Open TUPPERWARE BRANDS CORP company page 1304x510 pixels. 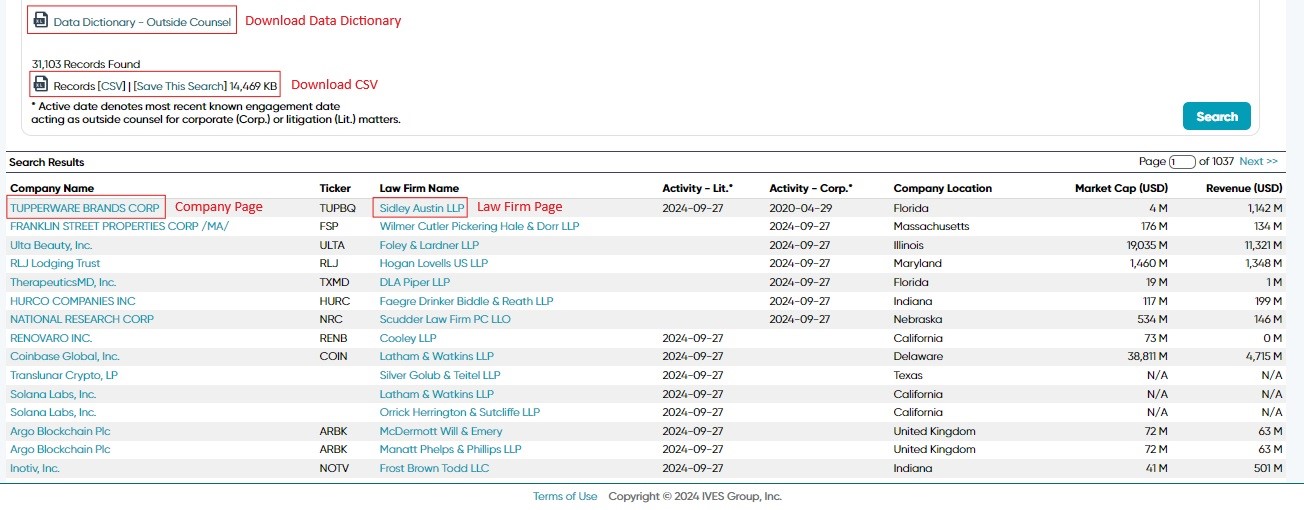(85, 208)
